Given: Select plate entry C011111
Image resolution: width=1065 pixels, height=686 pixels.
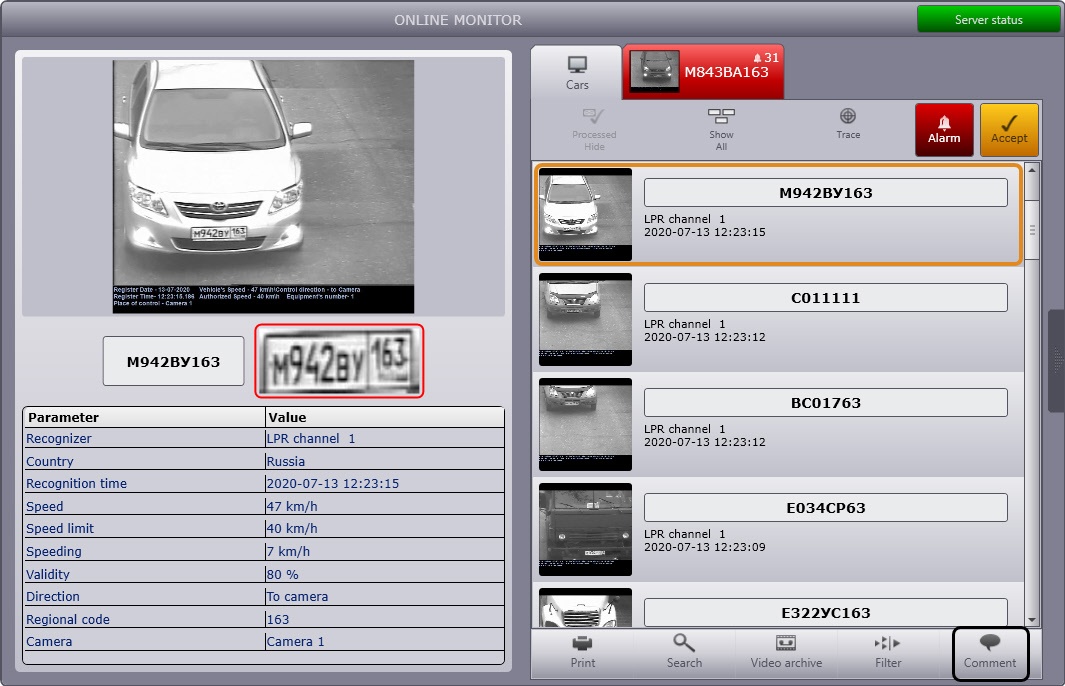Looking at the screenshot, I should tap(825, 298).
